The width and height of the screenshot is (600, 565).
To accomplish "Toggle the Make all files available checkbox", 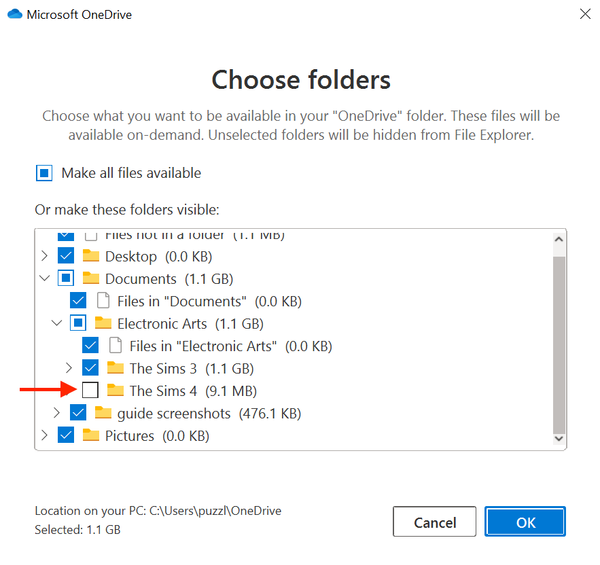I will tap(44, 173).
